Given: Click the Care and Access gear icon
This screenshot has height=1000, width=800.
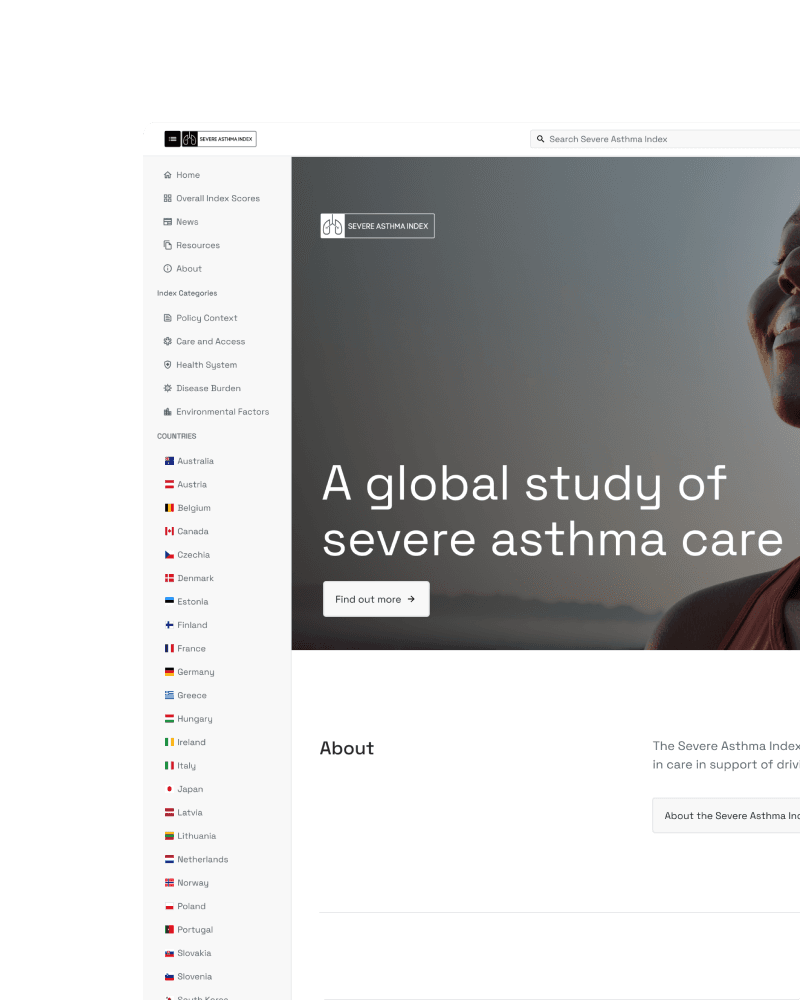Looking at the screenshot, I should coord(168,342).
